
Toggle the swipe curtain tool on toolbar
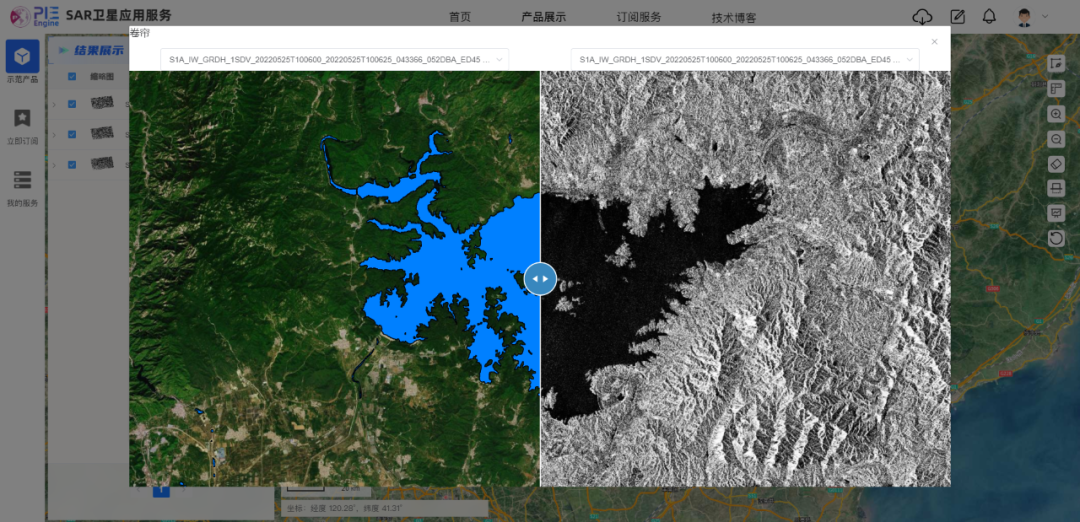coord(1056,188)
